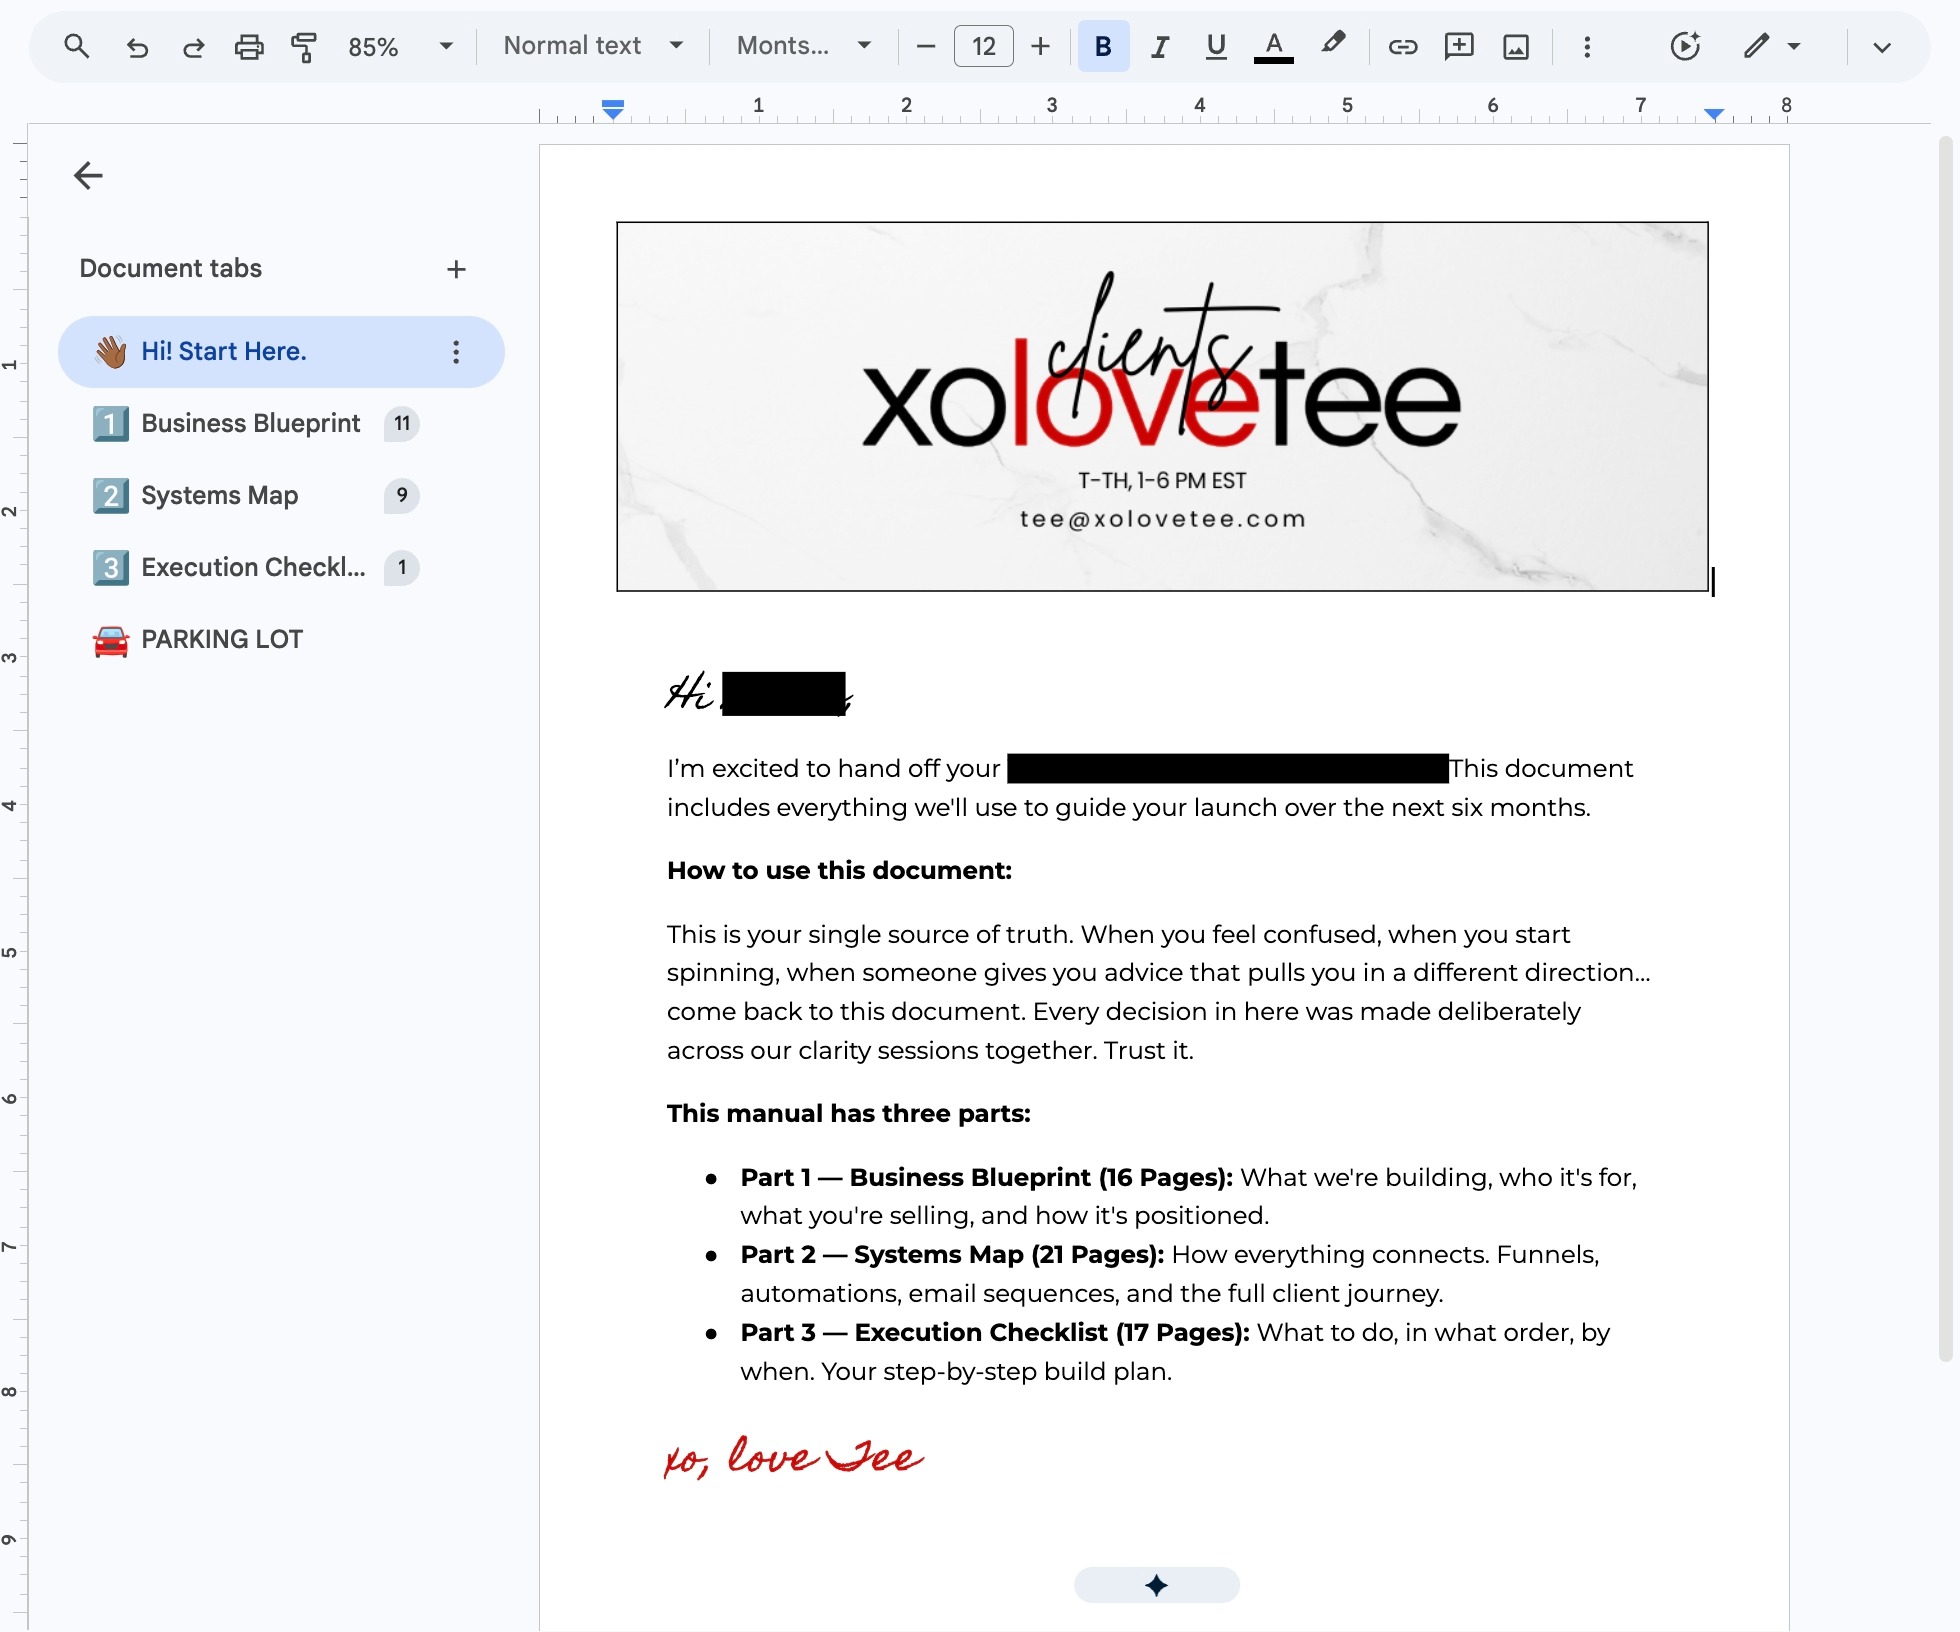The height and width of the screenshot is (1632, 1960).
Task: Click the "How to use this document:" heading
Action: [x=839, y=871]
